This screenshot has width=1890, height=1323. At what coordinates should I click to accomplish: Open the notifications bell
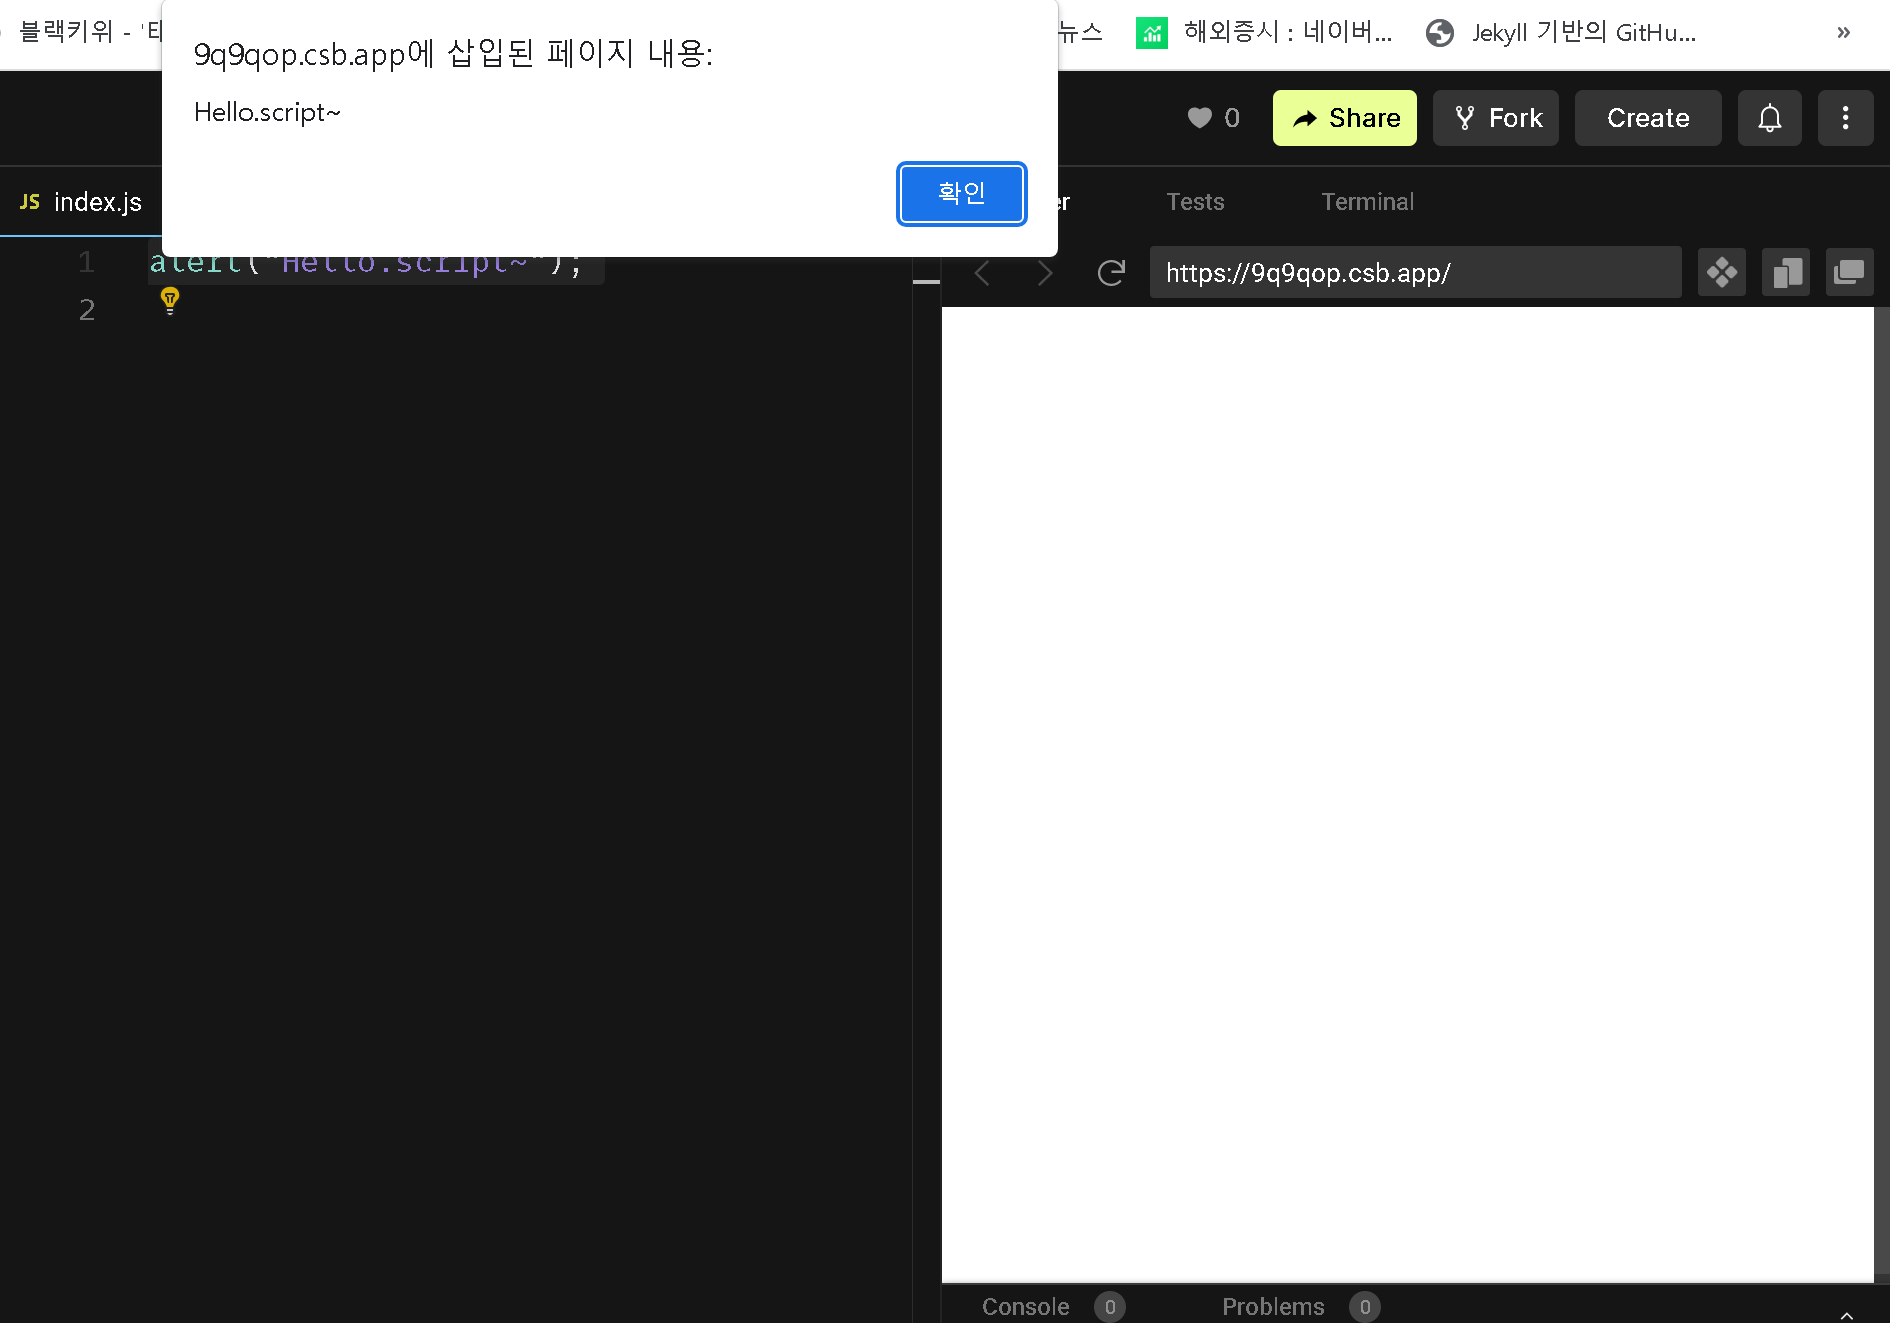[x=1769, y=118]
